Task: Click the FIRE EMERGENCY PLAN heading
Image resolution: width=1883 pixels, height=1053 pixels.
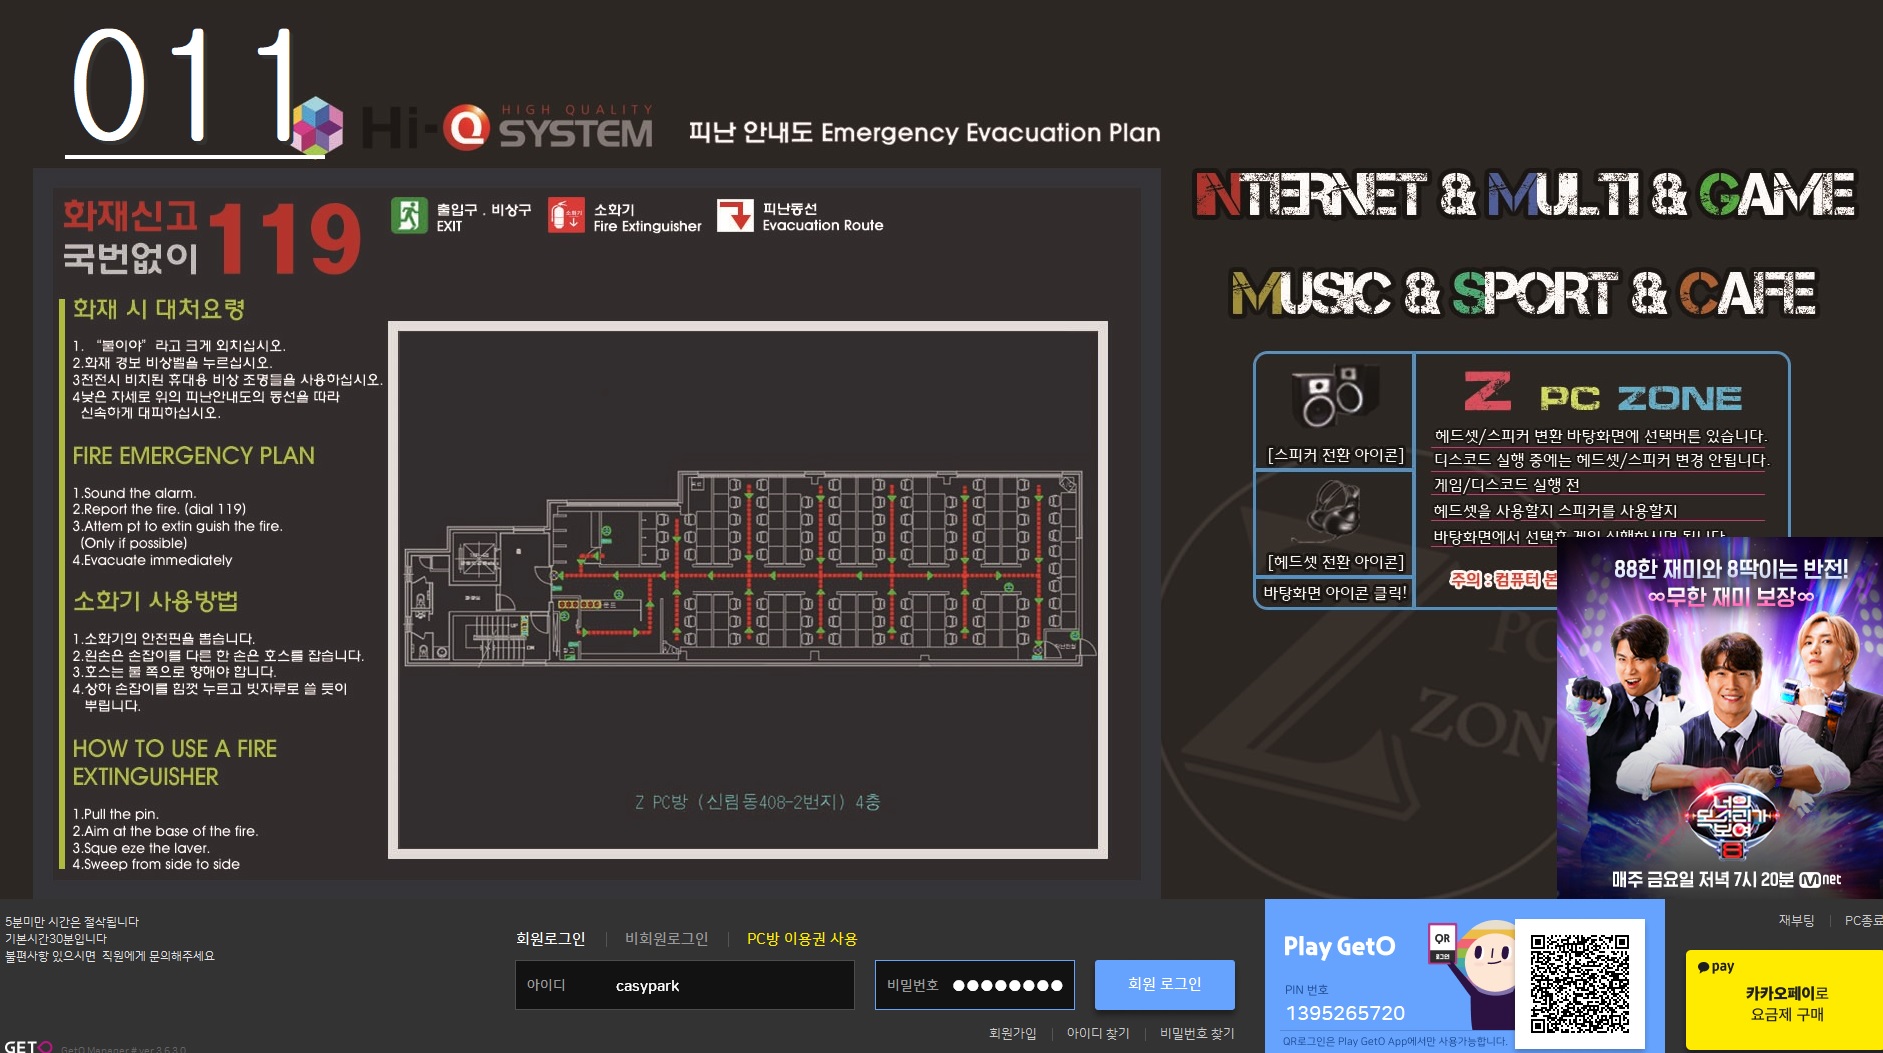Action: point(193,455)
